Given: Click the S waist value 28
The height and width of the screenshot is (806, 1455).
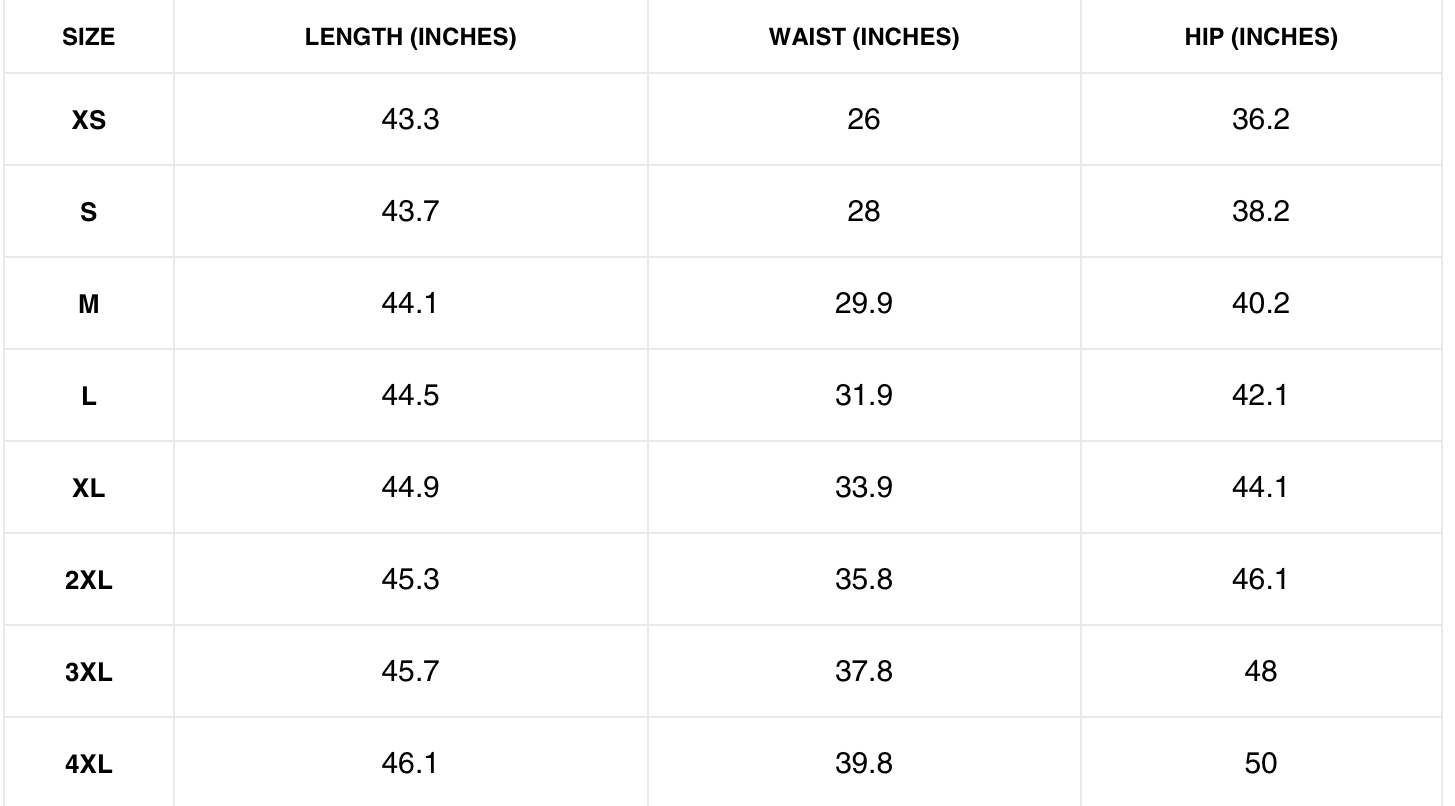Looking at the screenshot, I should coord(863,212).
